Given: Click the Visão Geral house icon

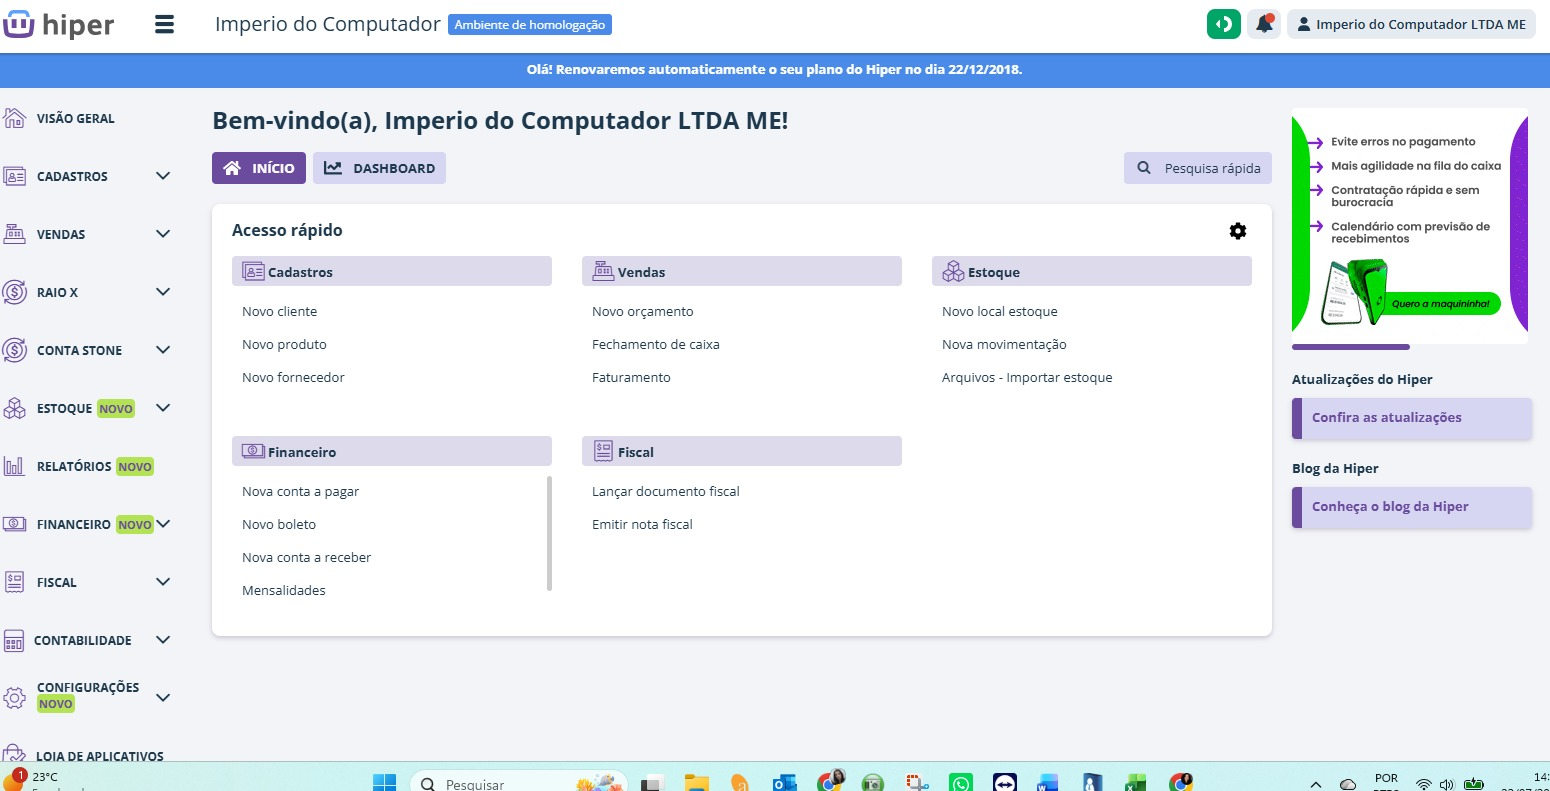Looking at the screenshot, I should click(x=14, y=118).
